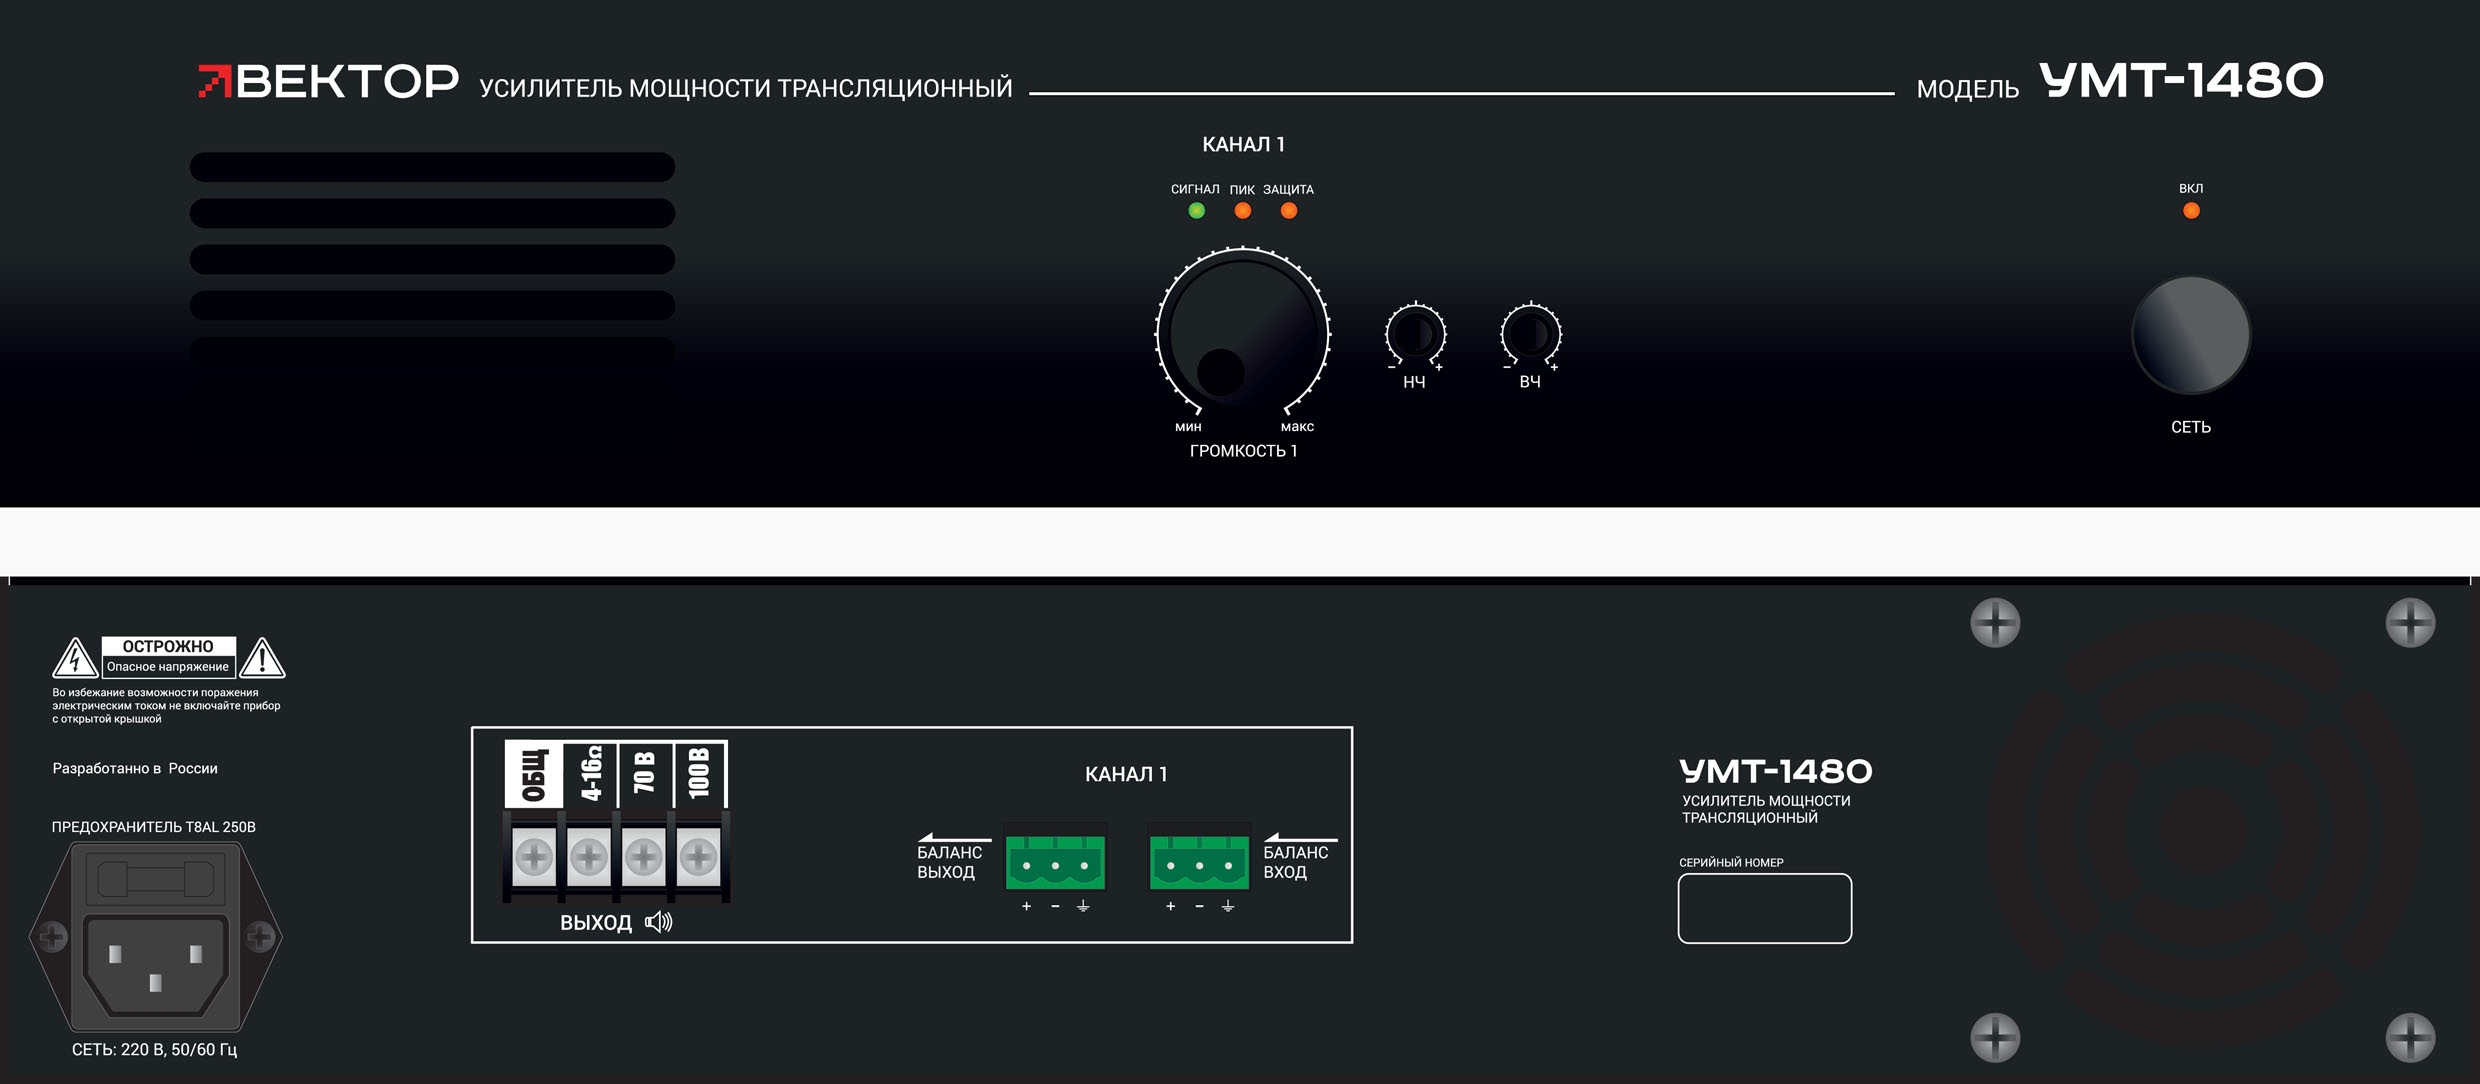The image size is (2480, 1084).
Task: Click the Разработанно в России text
Action: [135, 768]
